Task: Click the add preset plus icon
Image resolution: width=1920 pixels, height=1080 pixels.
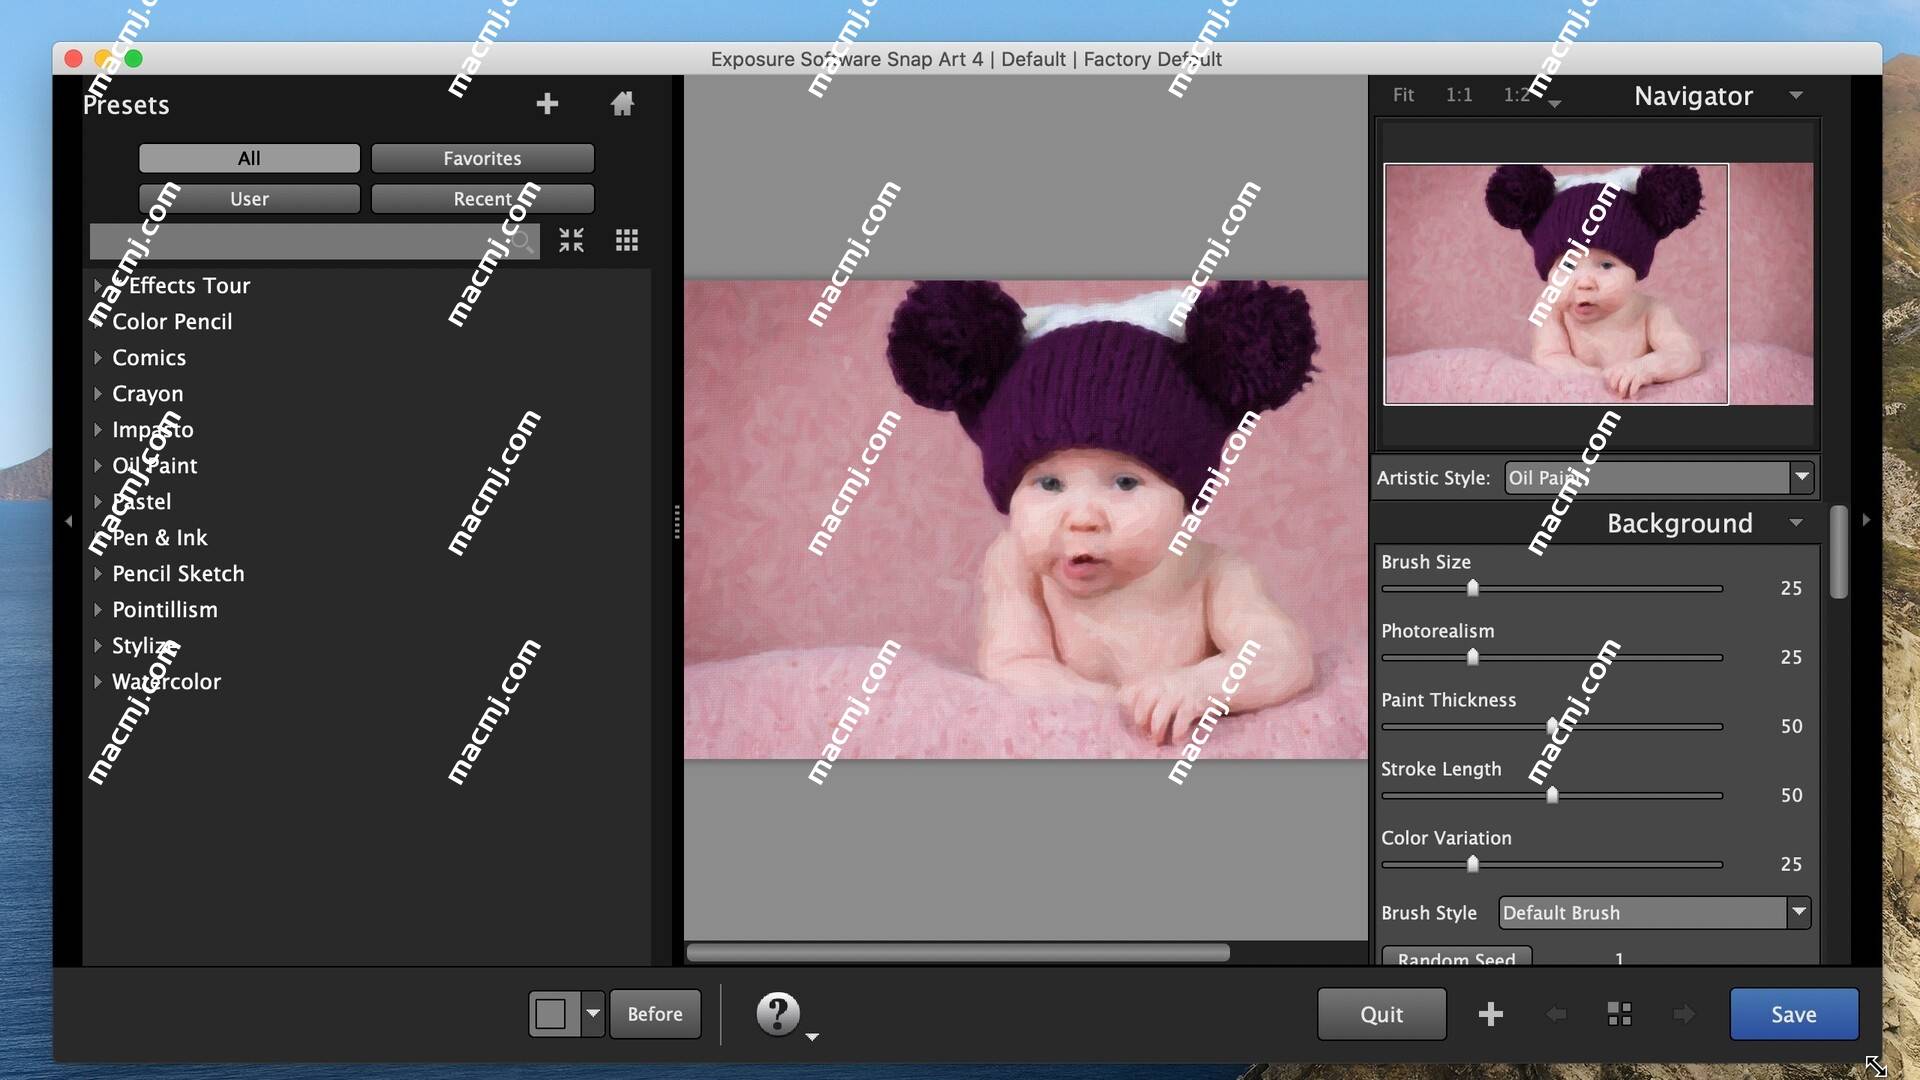Action: click(x=547, y=103)
